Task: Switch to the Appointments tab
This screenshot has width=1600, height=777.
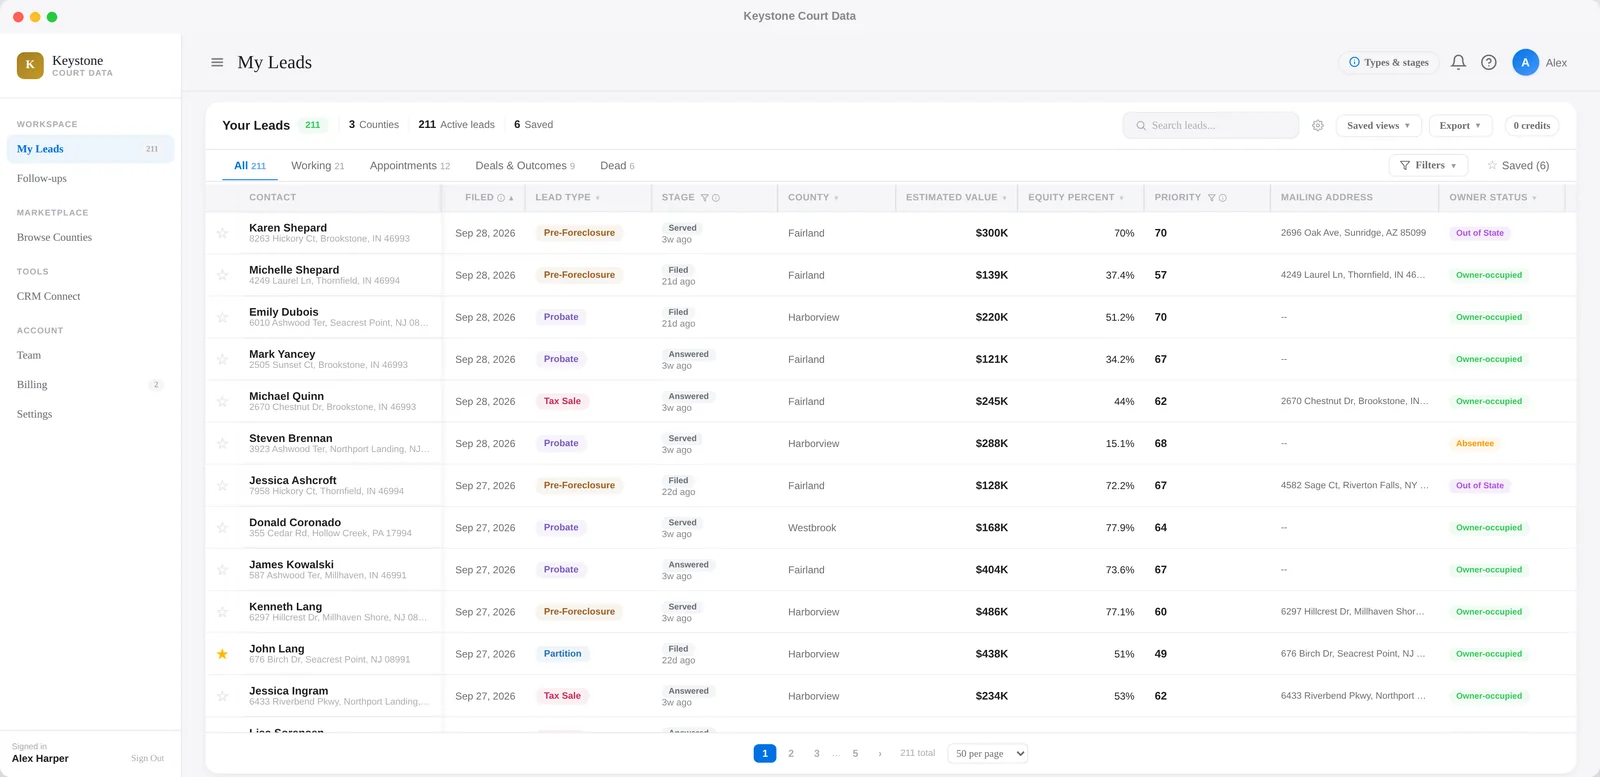Action: [409, 166]
